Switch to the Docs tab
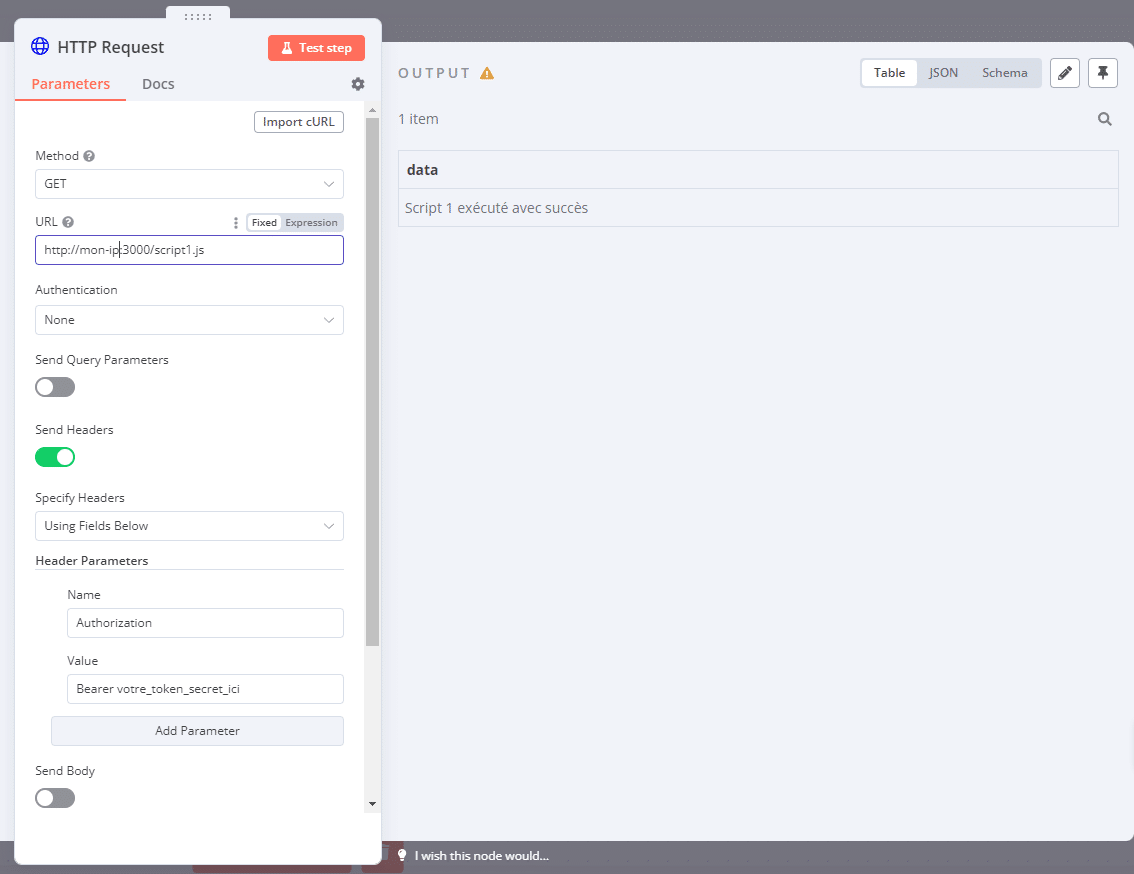The width and height of the screenshot is (1134, 874). [158, 84]
